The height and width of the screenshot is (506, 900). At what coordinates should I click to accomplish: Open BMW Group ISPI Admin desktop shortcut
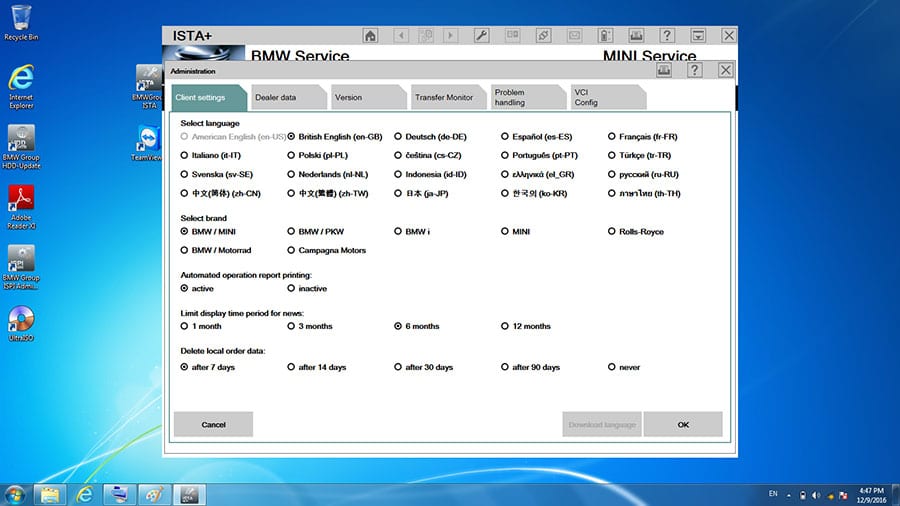(21, 267)
